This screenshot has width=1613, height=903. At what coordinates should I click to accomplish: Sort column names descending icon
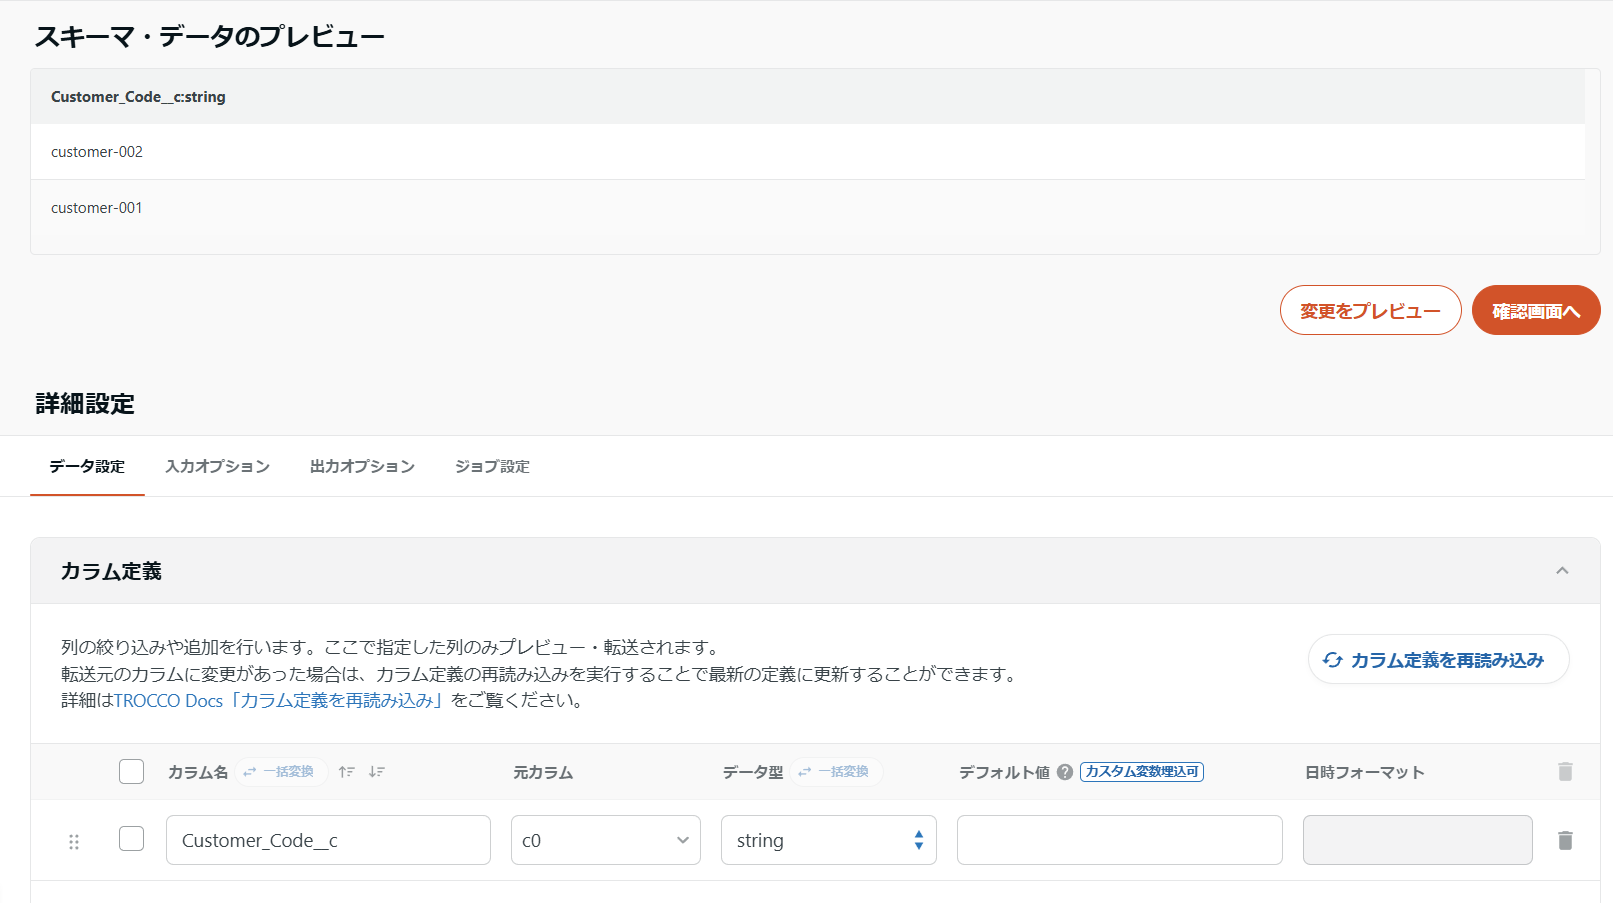click(376, 772)
